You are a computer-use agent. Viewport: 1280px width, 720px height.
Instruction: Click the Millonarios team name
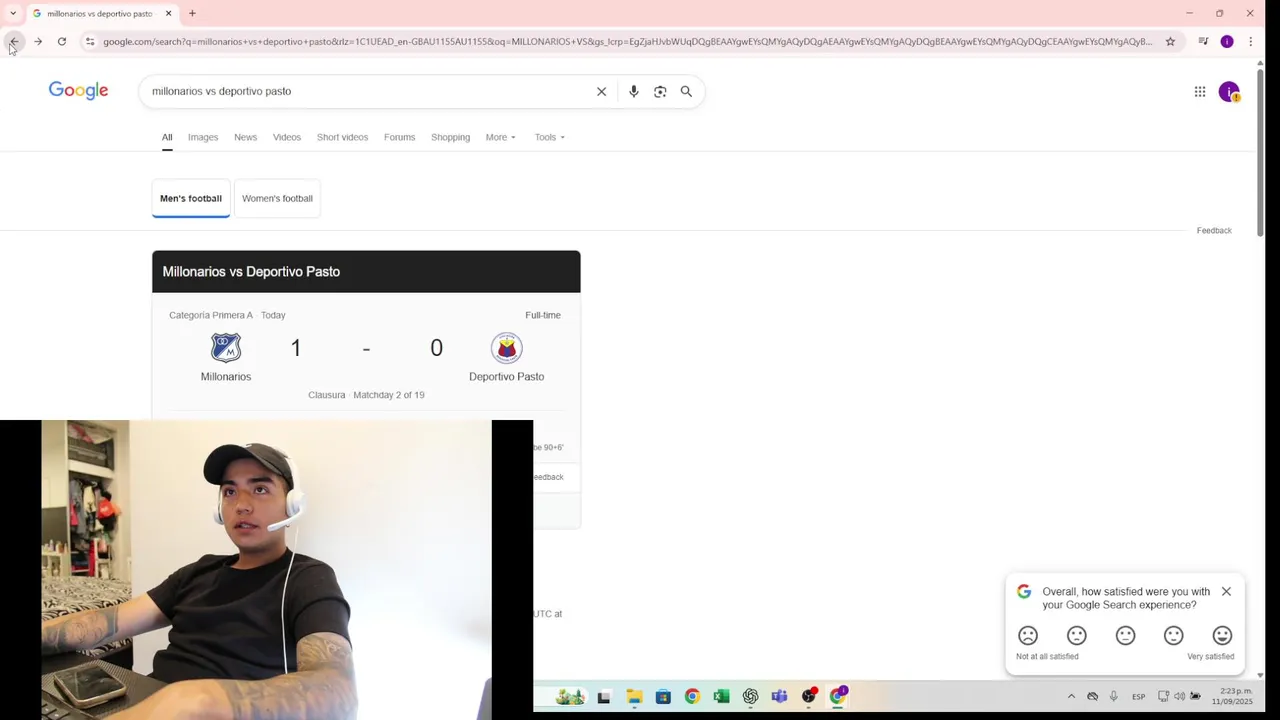(x=226, y=376)
